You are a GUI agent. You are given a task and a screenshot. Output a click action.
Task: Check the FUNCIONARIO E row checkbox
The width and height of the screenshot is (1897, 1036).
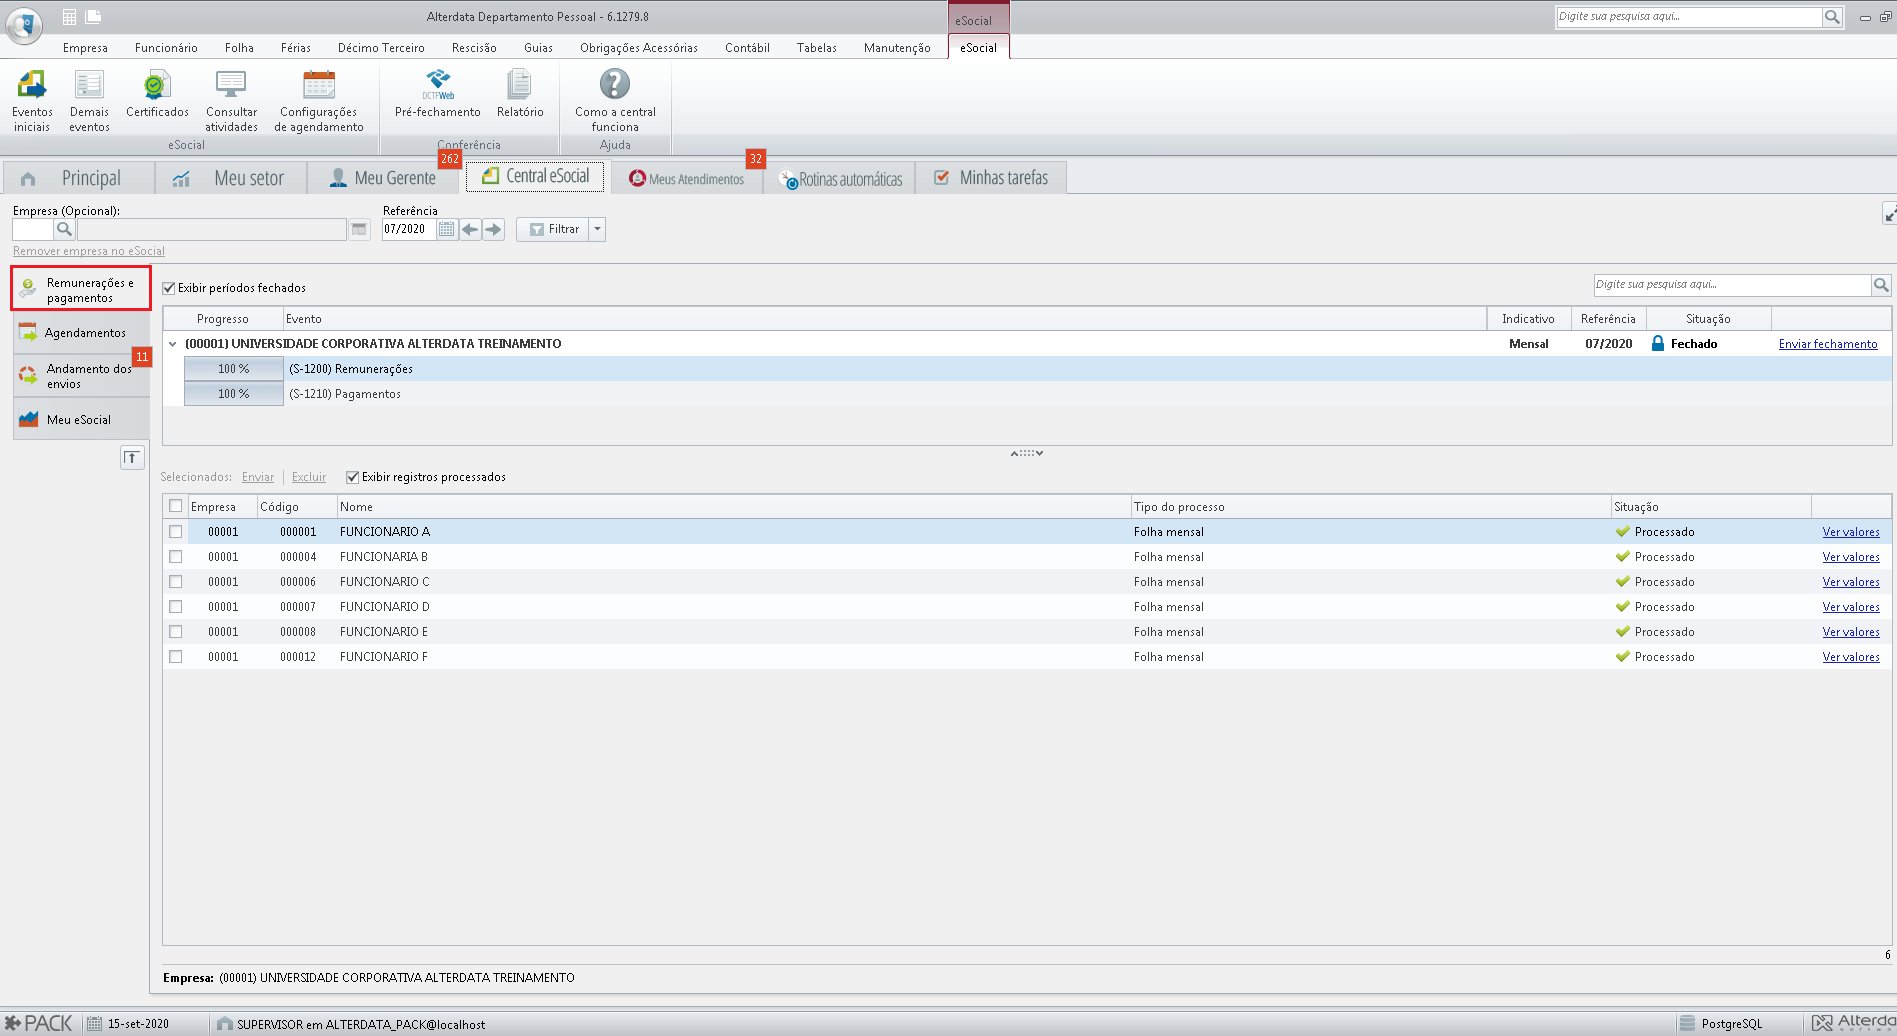(176, 632)
